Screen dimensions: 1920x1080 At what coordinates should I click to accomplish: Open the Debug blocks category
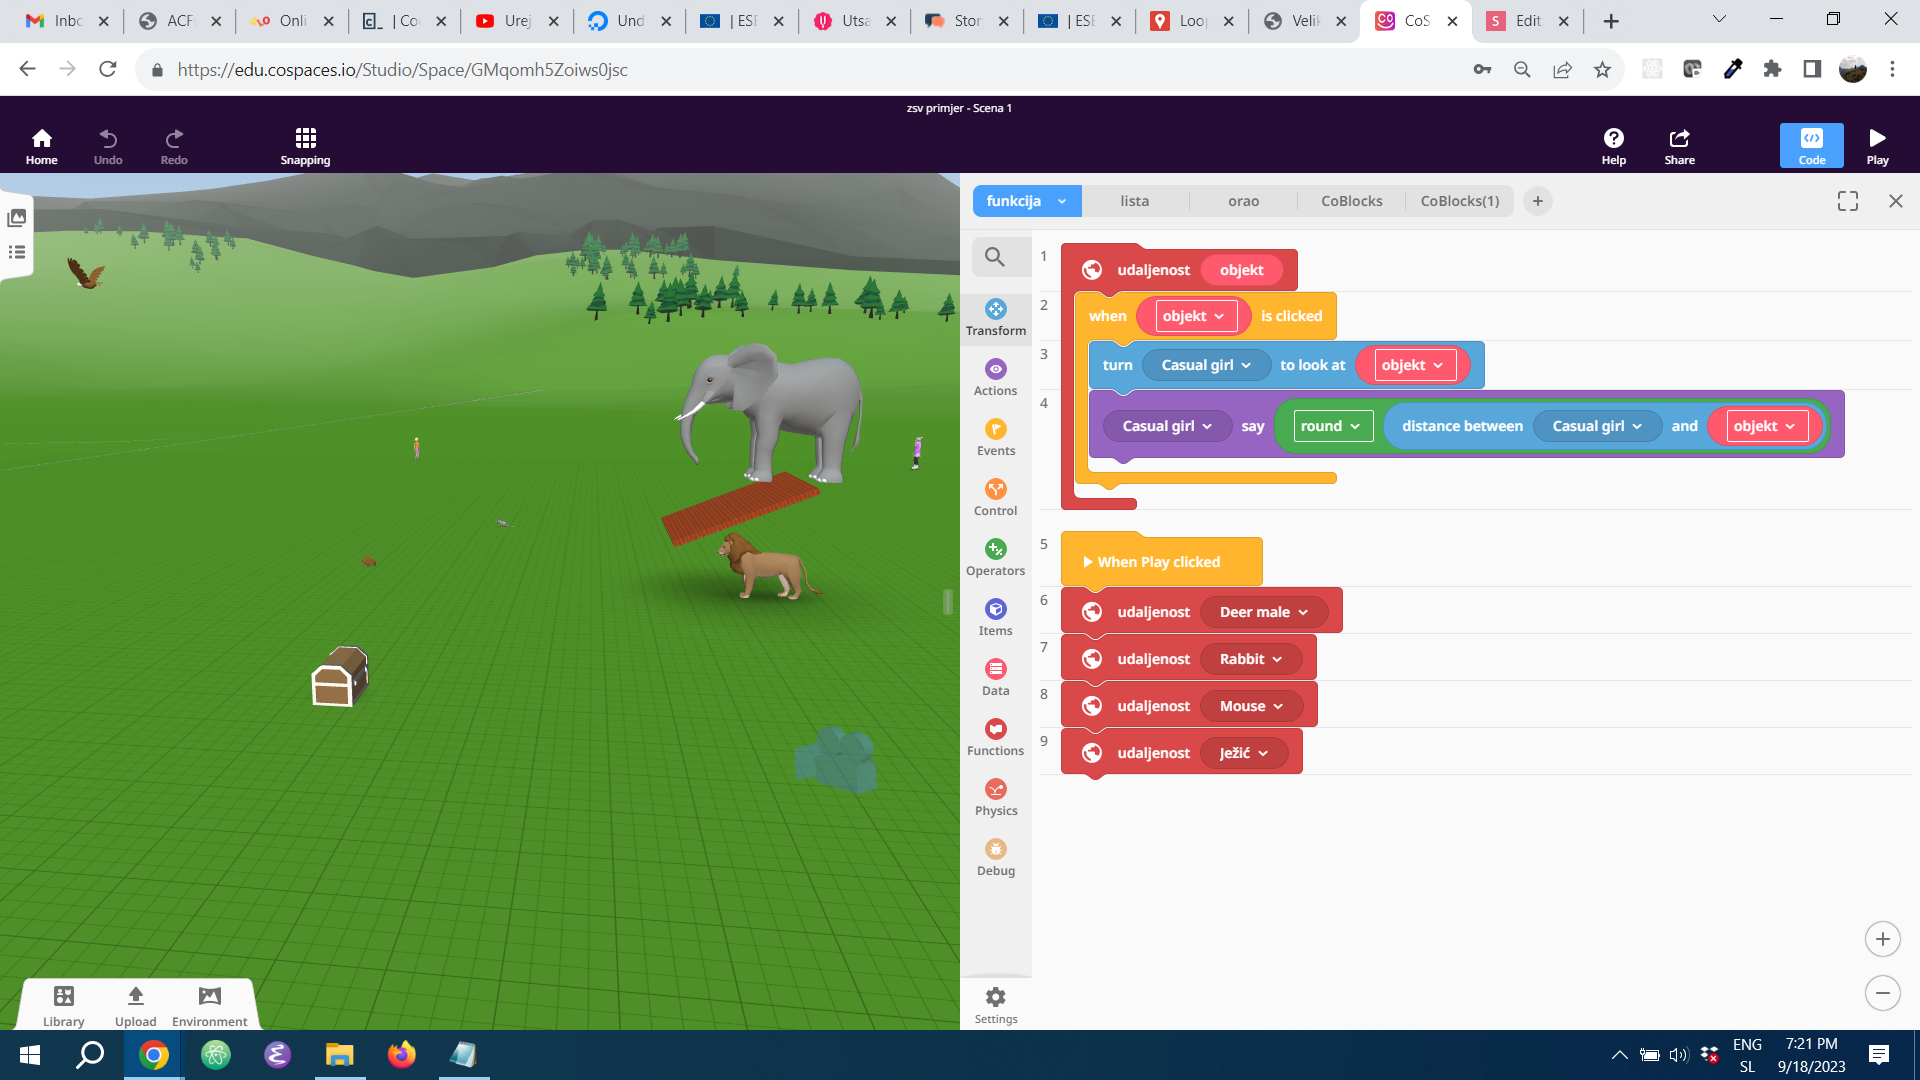point(995,857)
